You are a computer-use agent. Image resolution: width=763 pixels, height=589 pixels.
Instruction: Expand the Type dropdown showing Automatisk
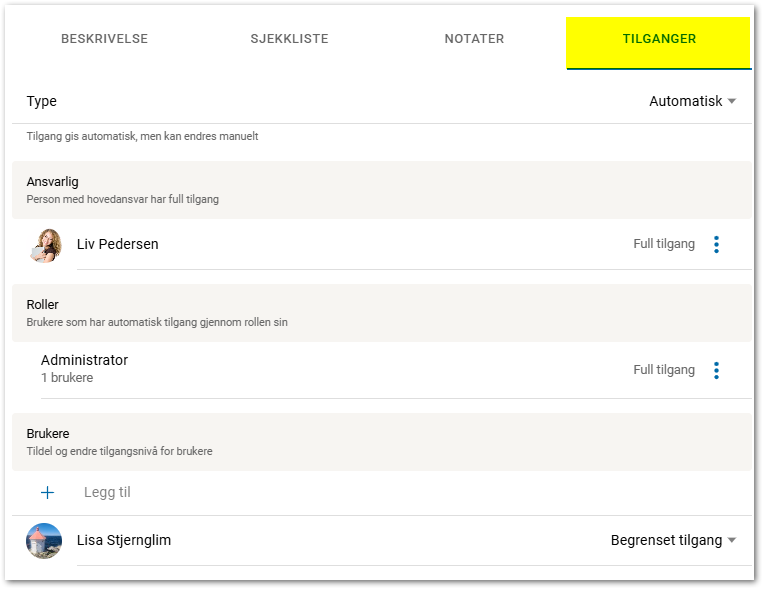click(x=692, y=101)
